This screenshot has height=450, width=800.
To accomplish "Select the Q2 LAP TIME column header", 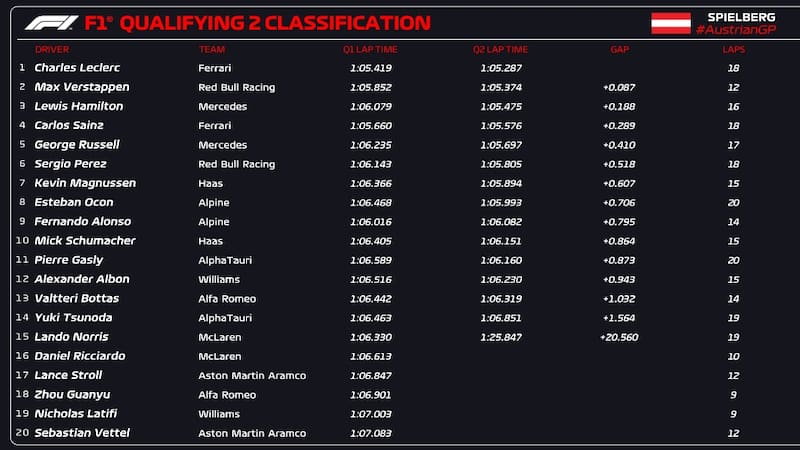I will click(x=500, y=49).
